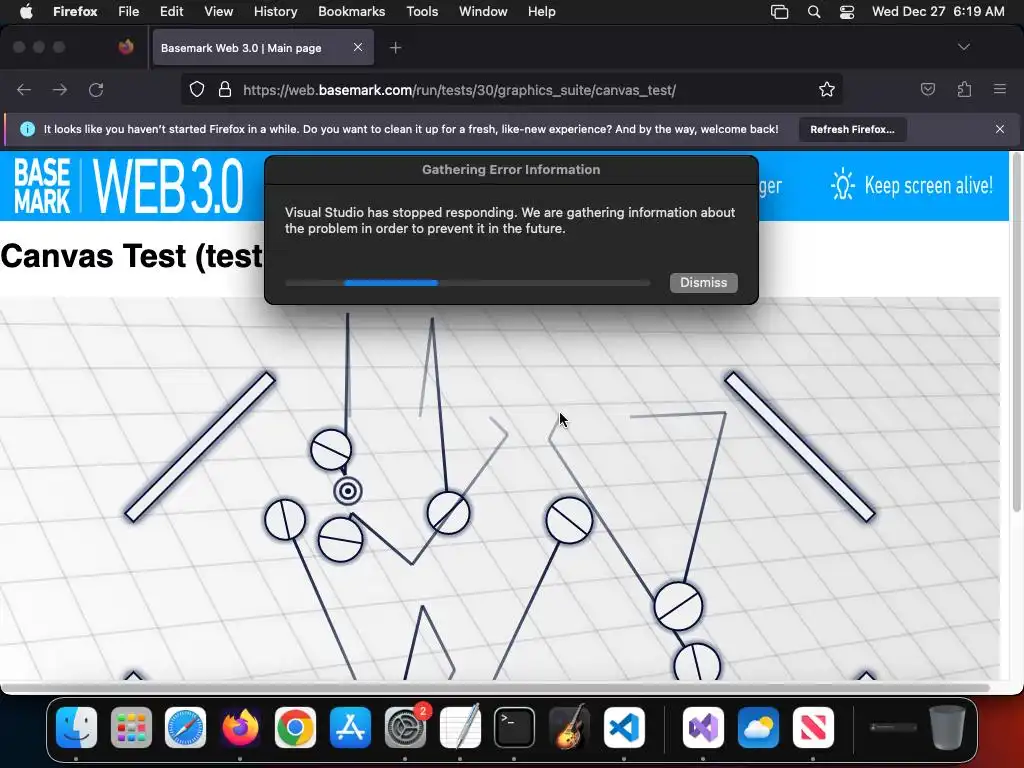Go back to previous page
The width and height of the screenshot is (1024, 768).
tap(24, 89)
